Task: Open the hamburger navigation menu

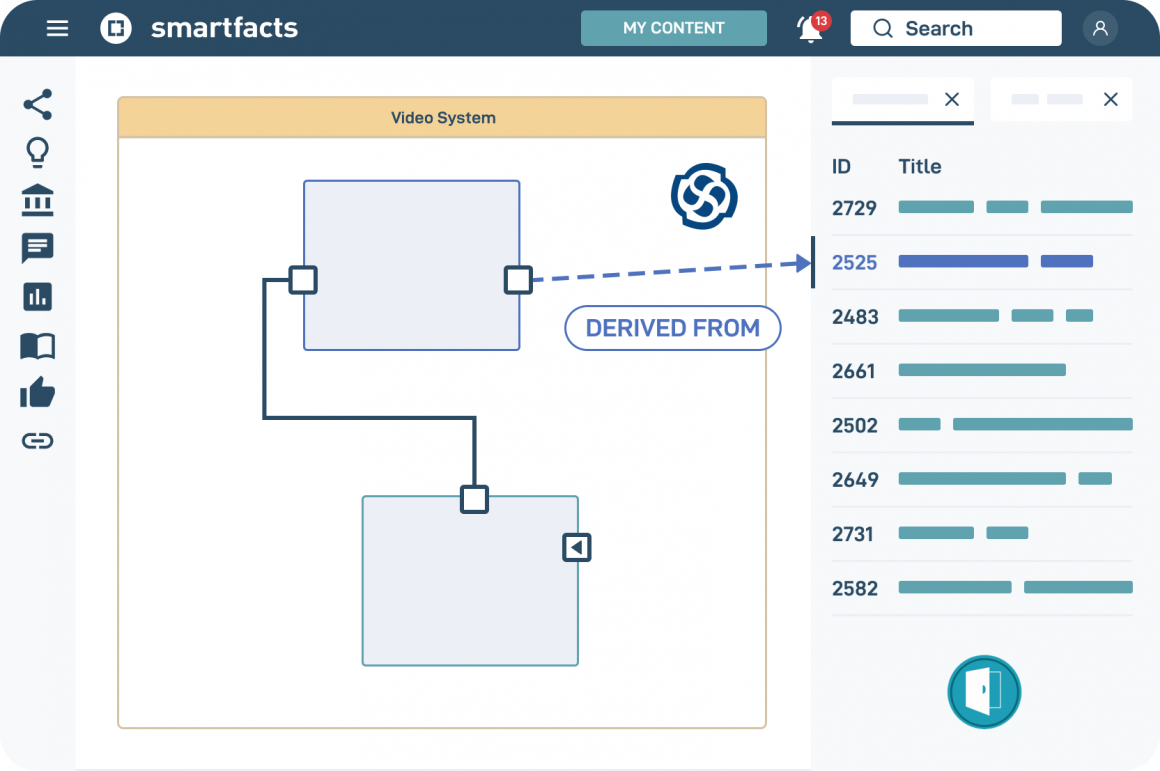Action: 57,28
